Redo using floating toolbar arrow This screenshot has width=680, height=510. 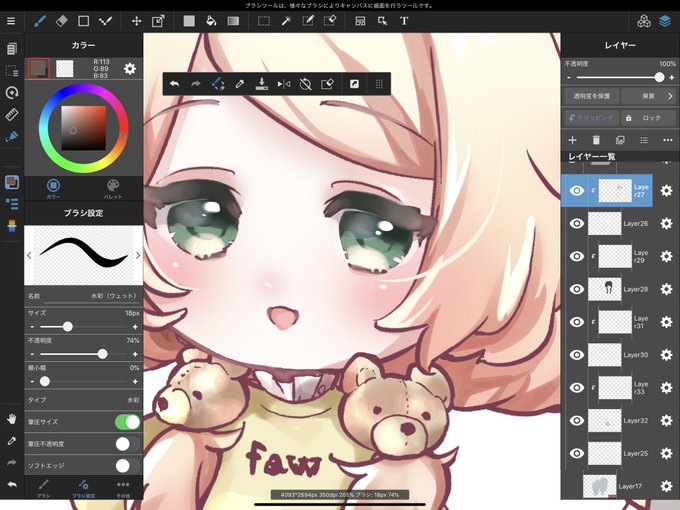(196, 84)
